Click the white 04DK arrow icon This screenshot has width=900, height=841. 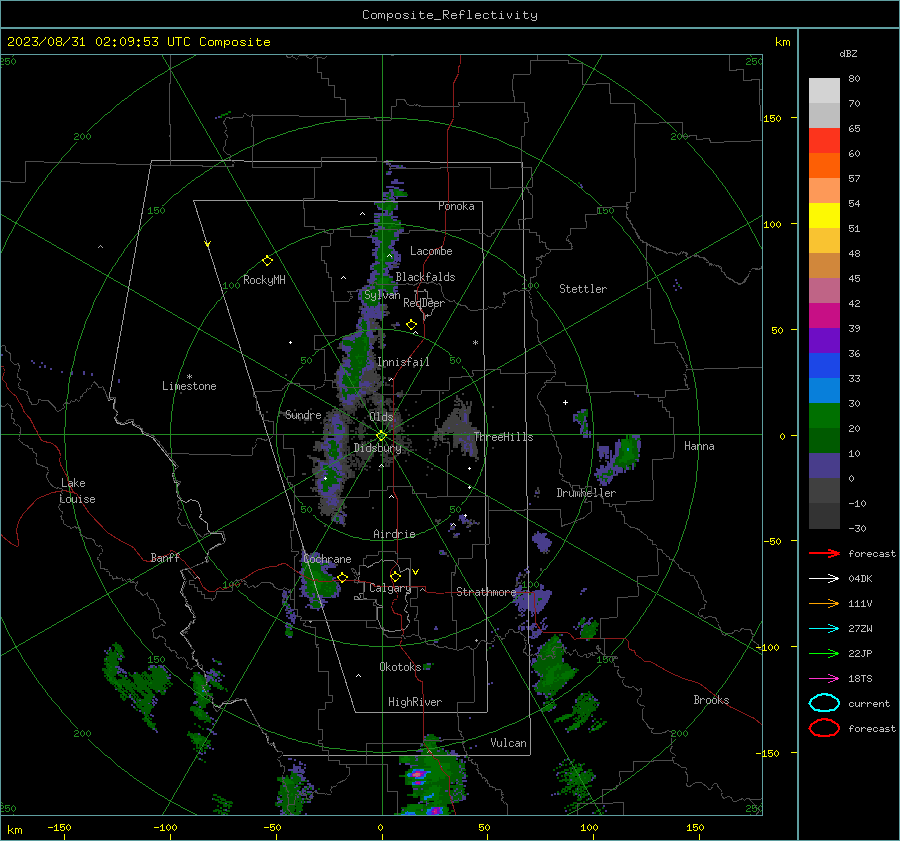tap(824, 578)
